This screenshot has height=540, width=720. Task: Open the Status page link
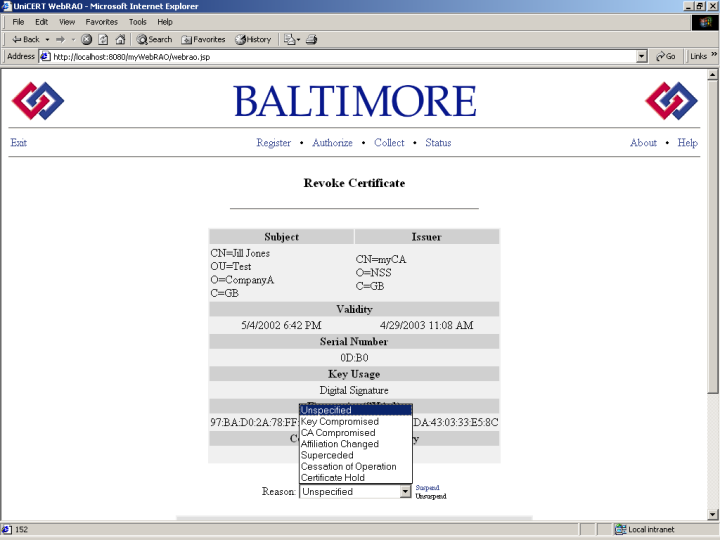pyautogui.click(x=438, y=143)
